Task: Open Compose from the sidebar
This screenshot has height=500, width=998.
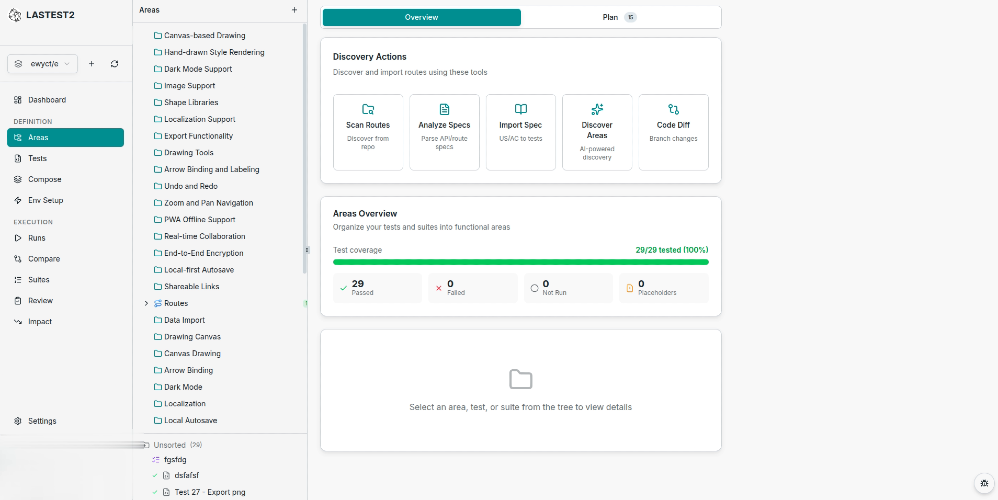Action: (66, 179)
